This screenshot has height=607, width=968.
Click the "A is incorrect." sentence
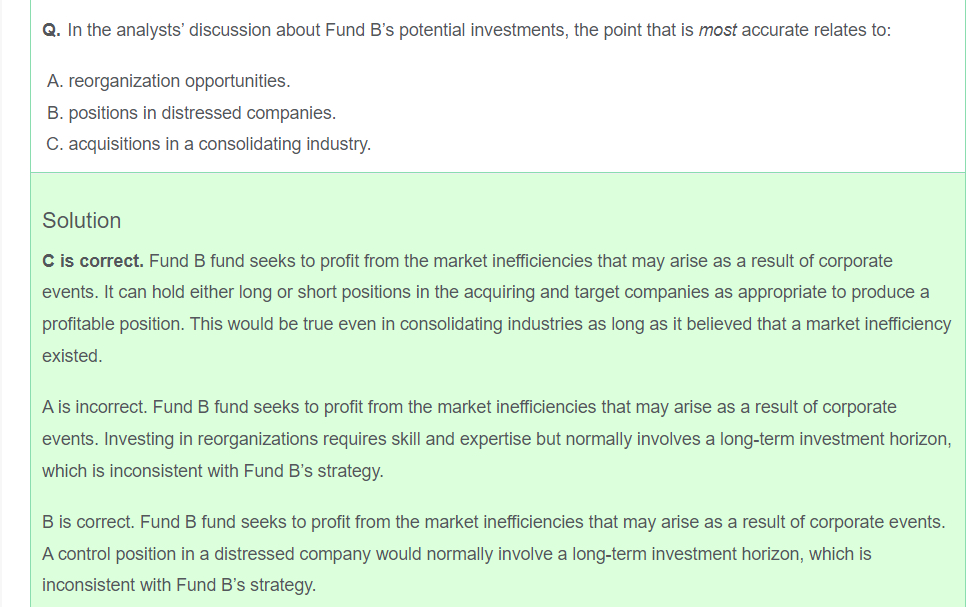point(94,407)
